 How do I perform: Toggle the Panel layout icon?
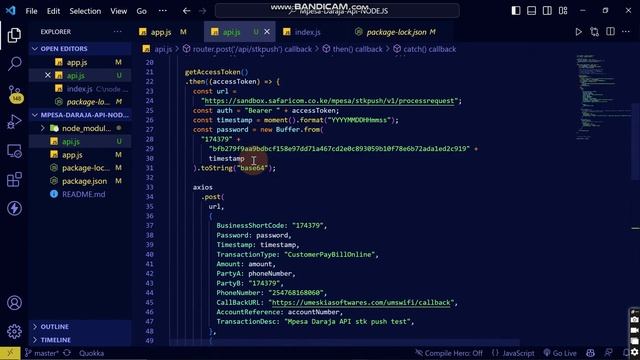(x=531, y=11)
